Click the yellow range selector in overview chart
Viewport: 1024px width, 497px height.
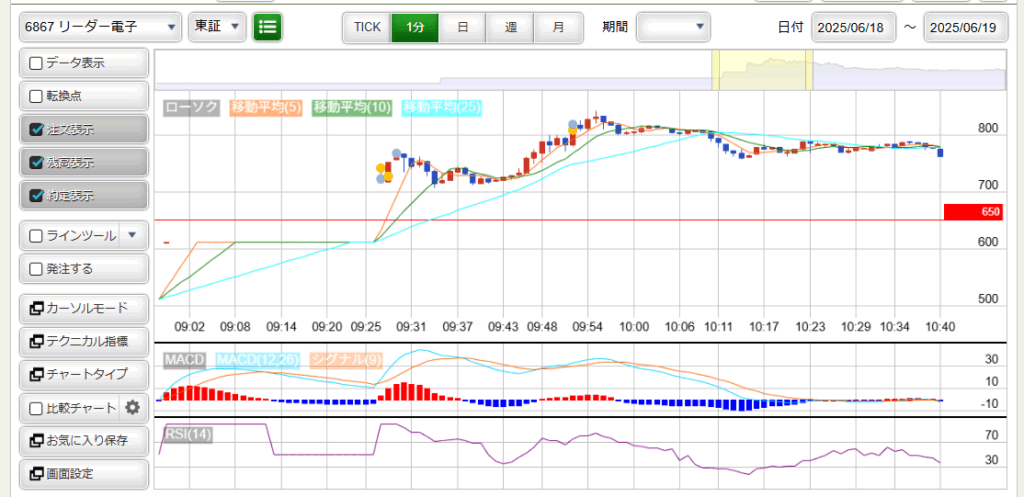tap(762, 69)
